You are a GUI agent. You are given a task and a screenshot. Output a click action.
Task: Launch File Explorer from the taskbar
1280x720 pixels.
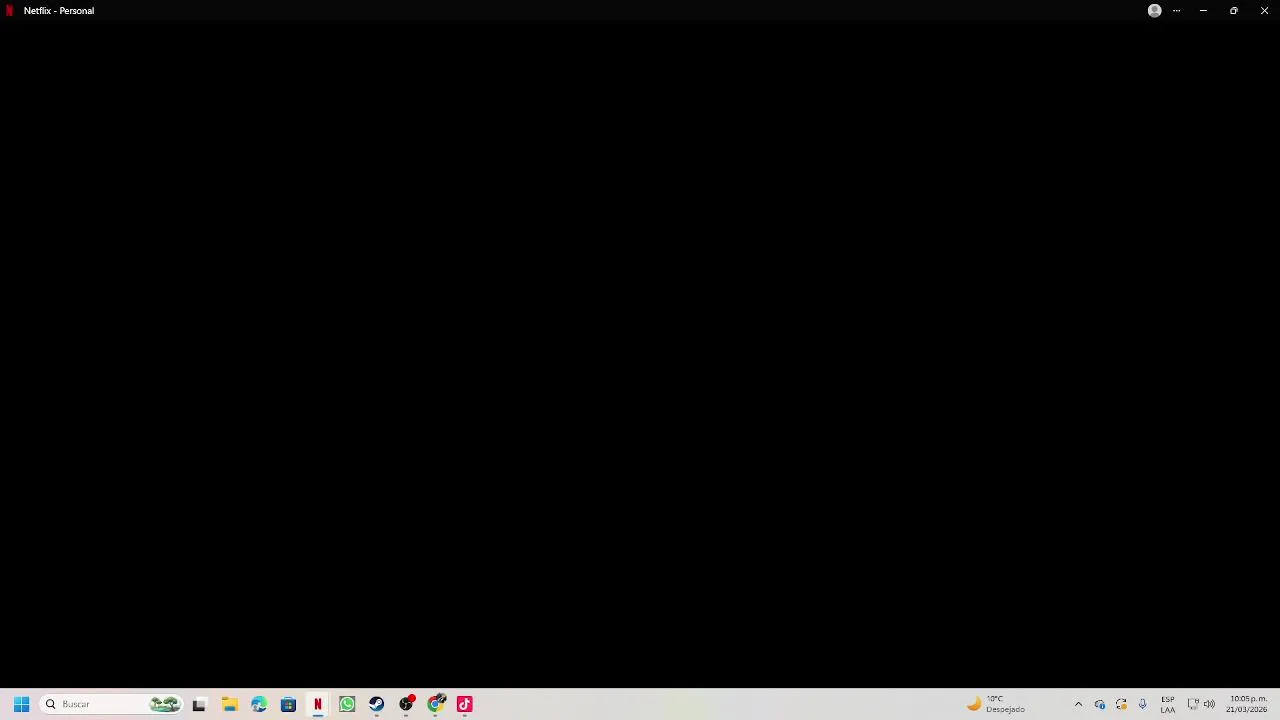tap(229, 704)
